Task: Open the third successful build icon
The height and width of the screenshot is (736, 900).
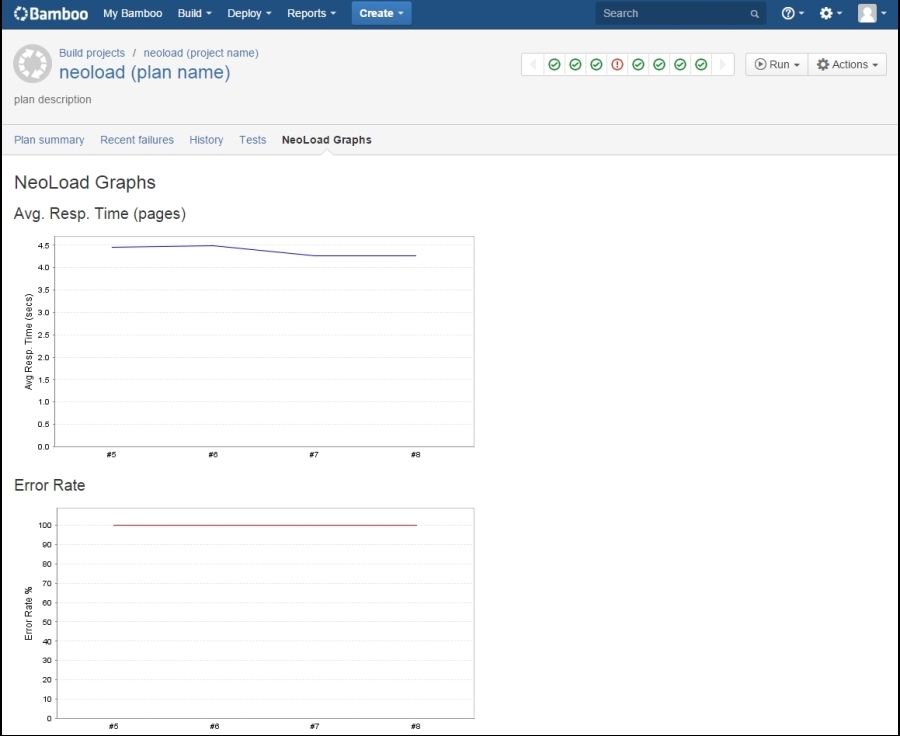Action: 596,64
